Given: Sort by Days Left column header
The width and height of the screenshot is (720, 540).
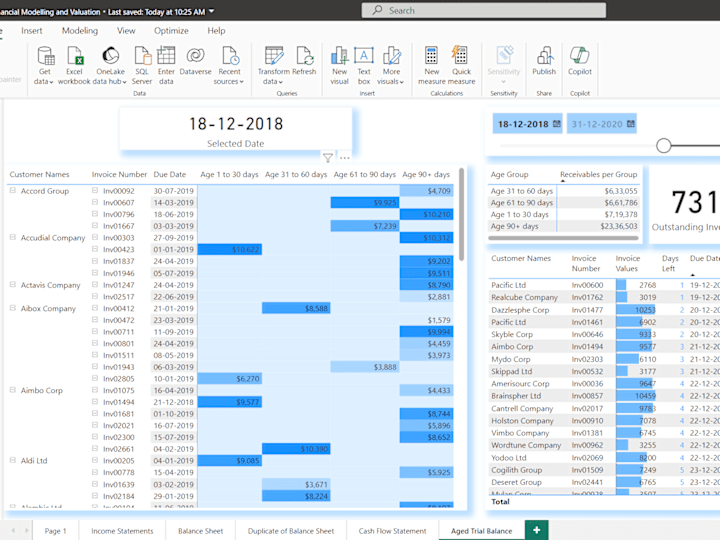Looking at the screenshot, I should tap(670, 264).
